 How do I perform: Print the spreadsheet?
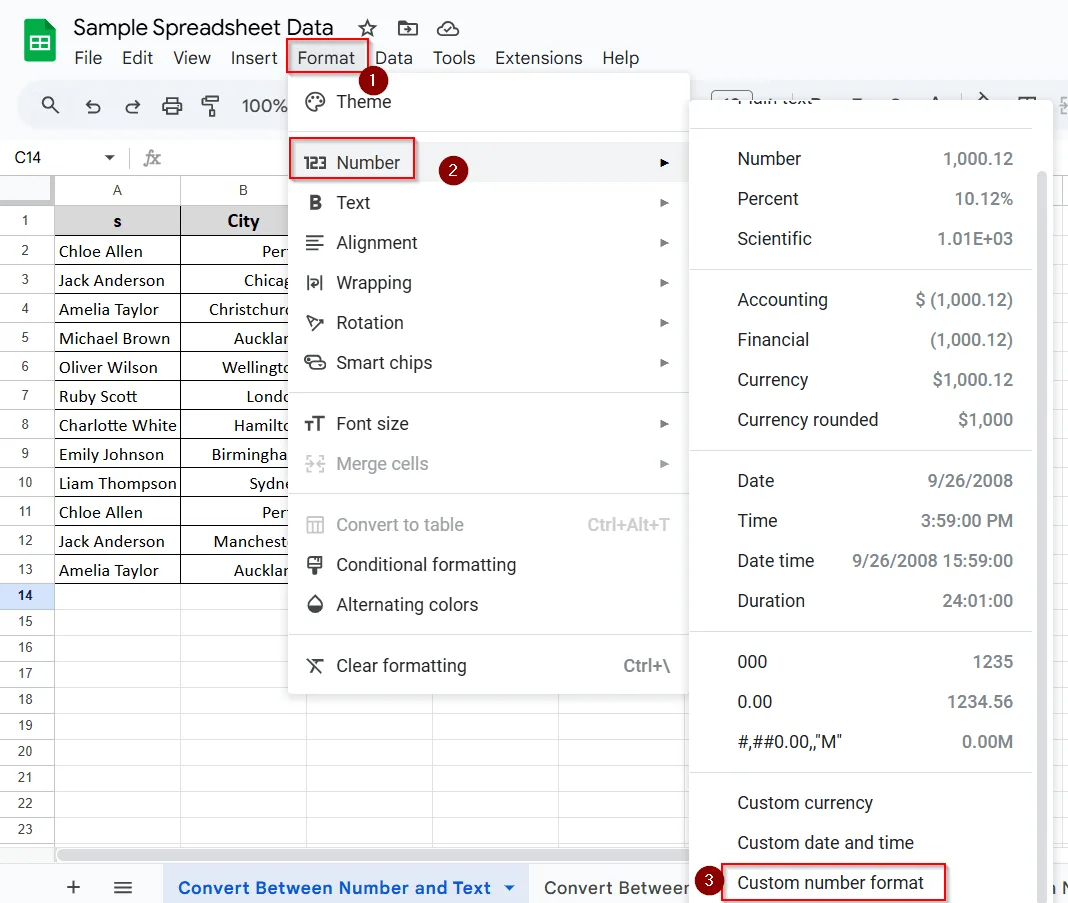(x=172, y=106)
